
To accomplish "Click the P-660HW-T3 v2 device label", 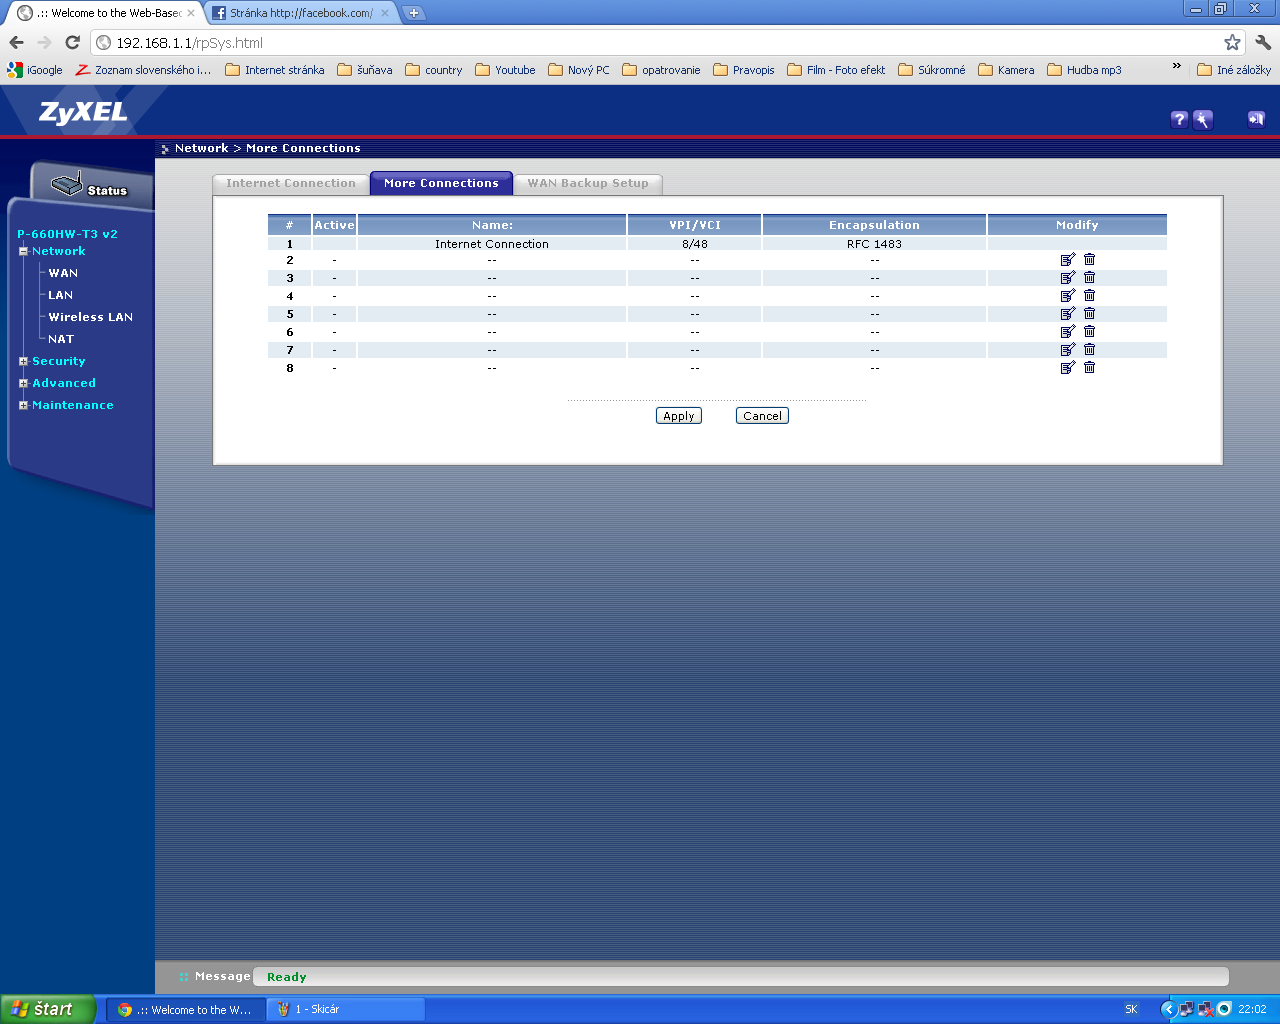I will (x=67, y=234).
